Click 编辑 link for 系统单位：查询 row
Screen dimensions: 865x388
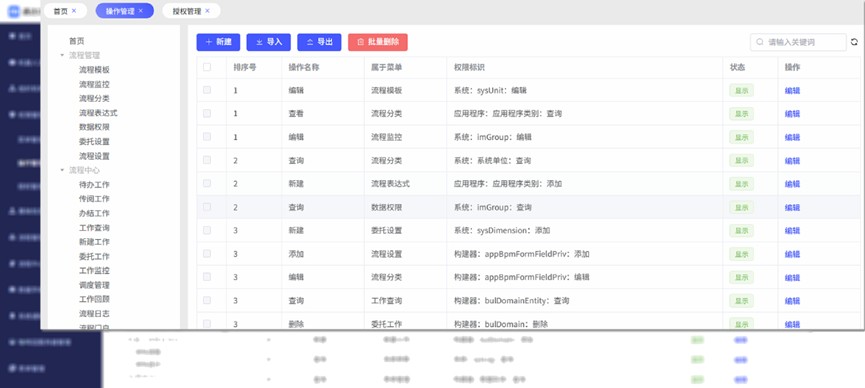792,161
